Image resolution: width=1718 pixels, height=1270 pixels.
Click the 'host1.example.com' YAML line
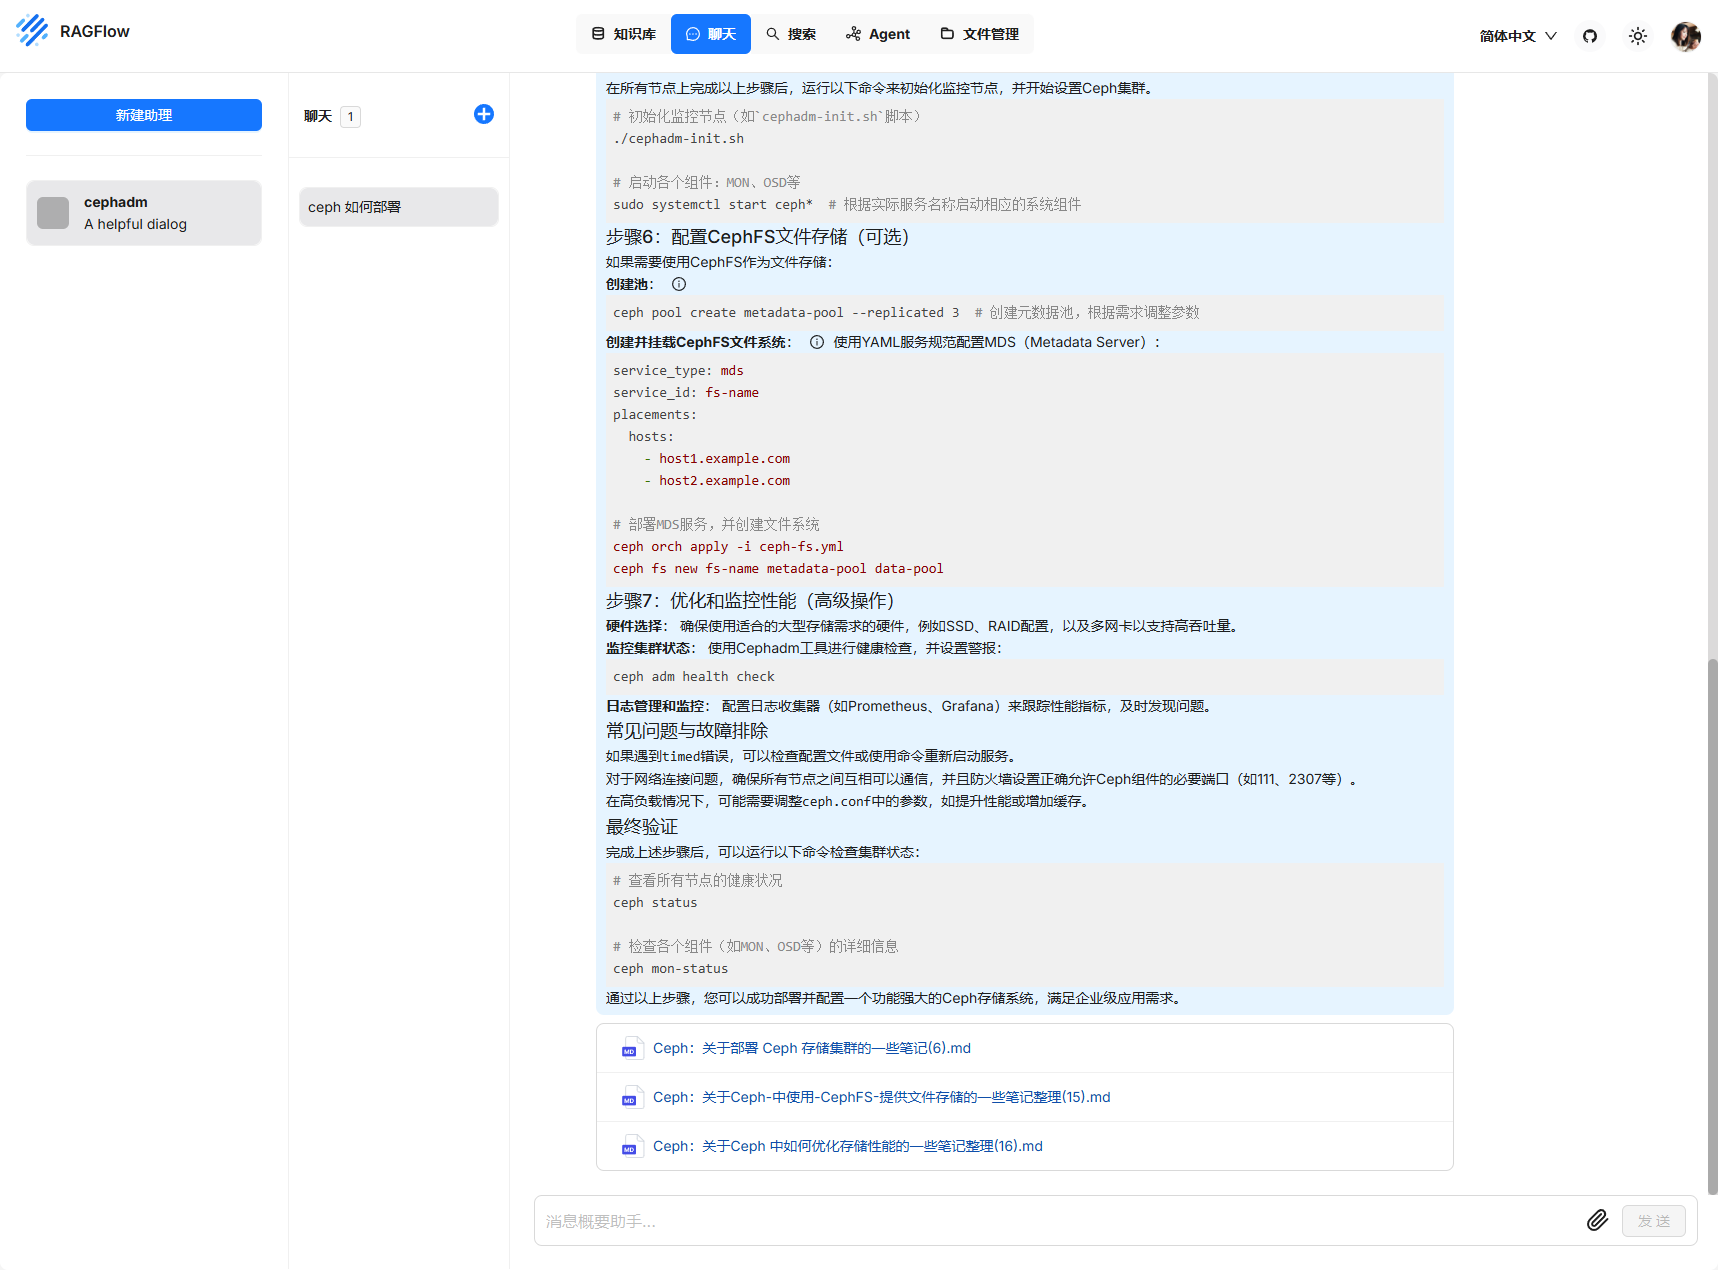(x=724, y=459)
